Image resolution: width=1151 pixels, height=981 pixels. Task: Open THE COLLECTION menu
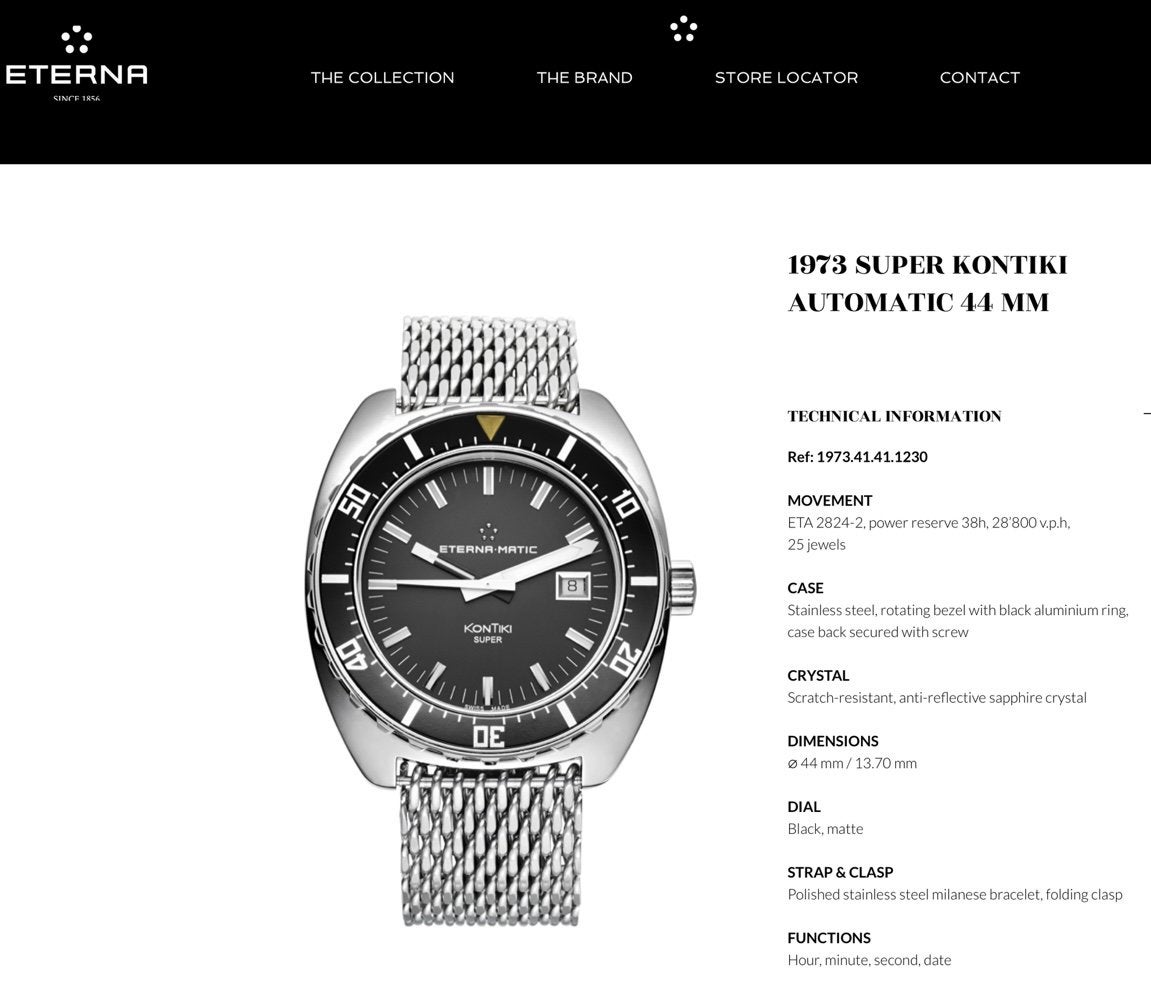pyautogui.click(x=382, y=78)
